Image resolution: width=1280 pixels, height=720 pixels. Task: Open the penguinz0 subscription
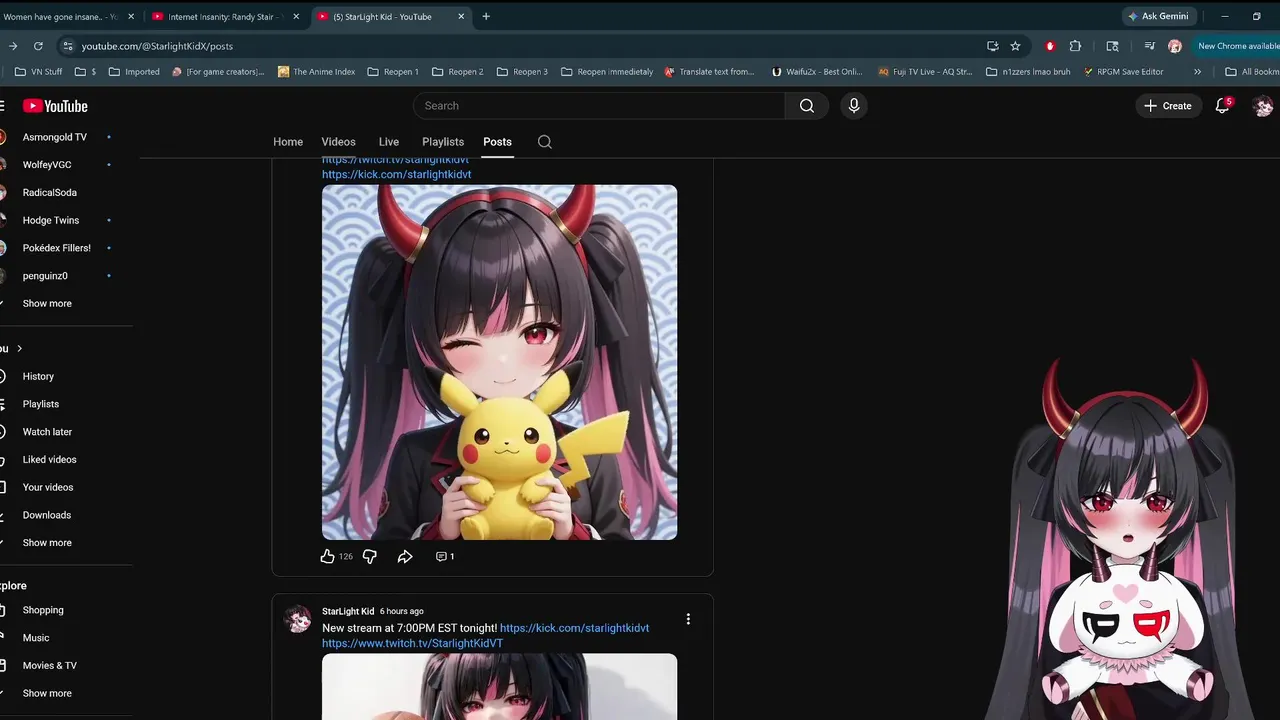[x=45, y=276]
